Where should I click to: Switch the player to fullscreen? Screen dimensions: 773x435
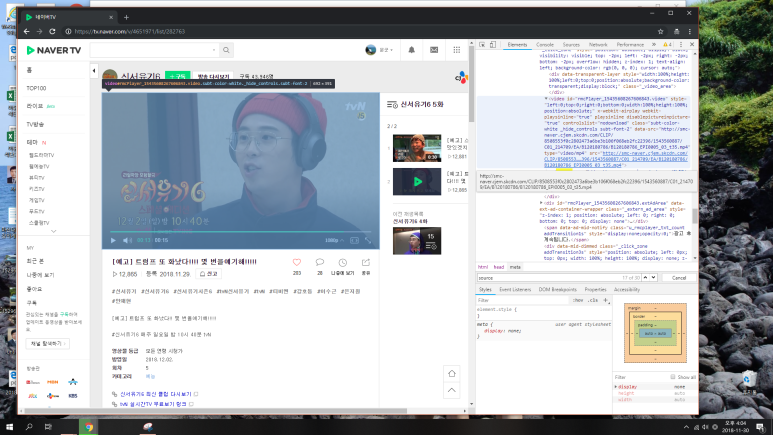pyautogui.click(x=368, y=240)
